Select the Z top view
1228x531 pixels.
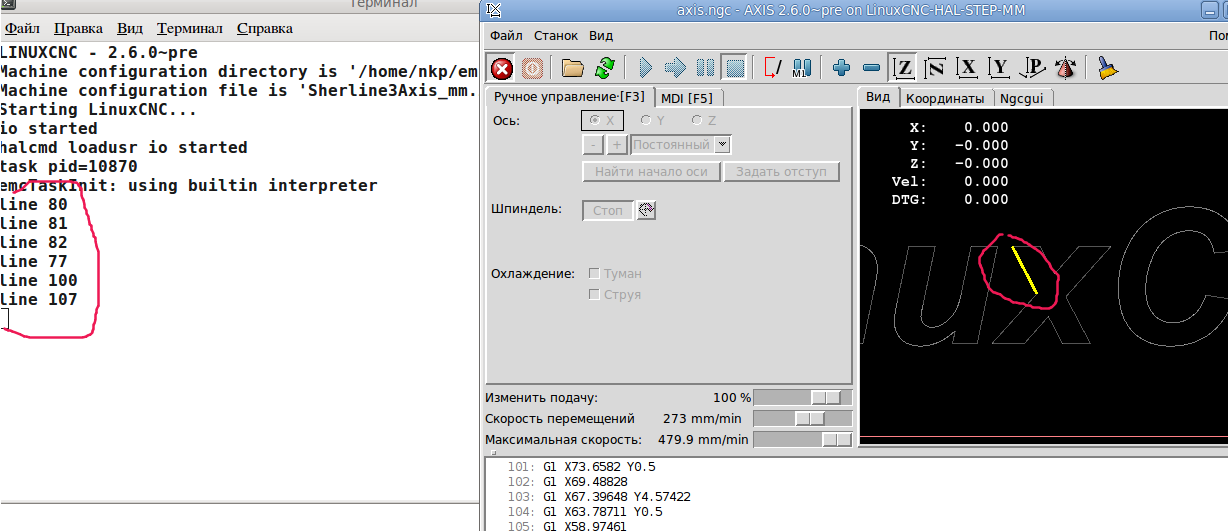coord(903,68)
